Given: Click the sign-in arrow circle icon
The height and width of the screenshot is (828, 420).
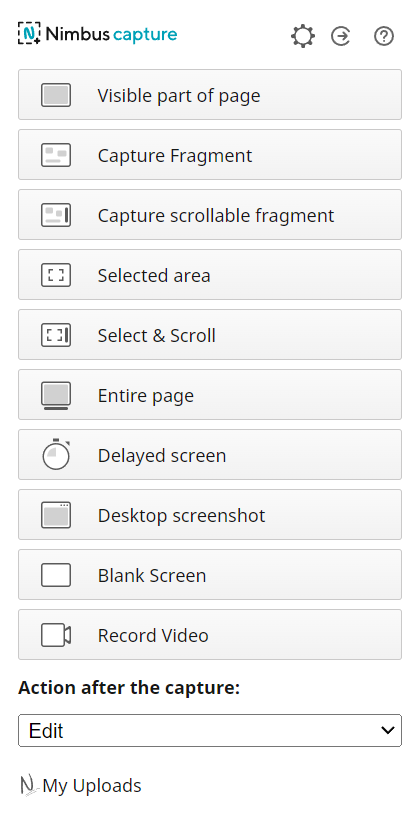Looking at the screenshot, I should (341, 36).
